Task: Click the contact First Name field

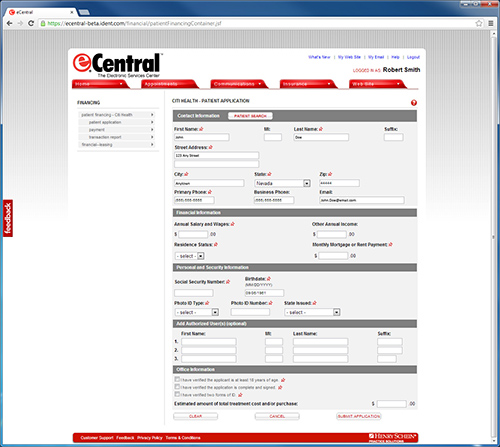Action: pyautogui.click(x=202, y=137)
